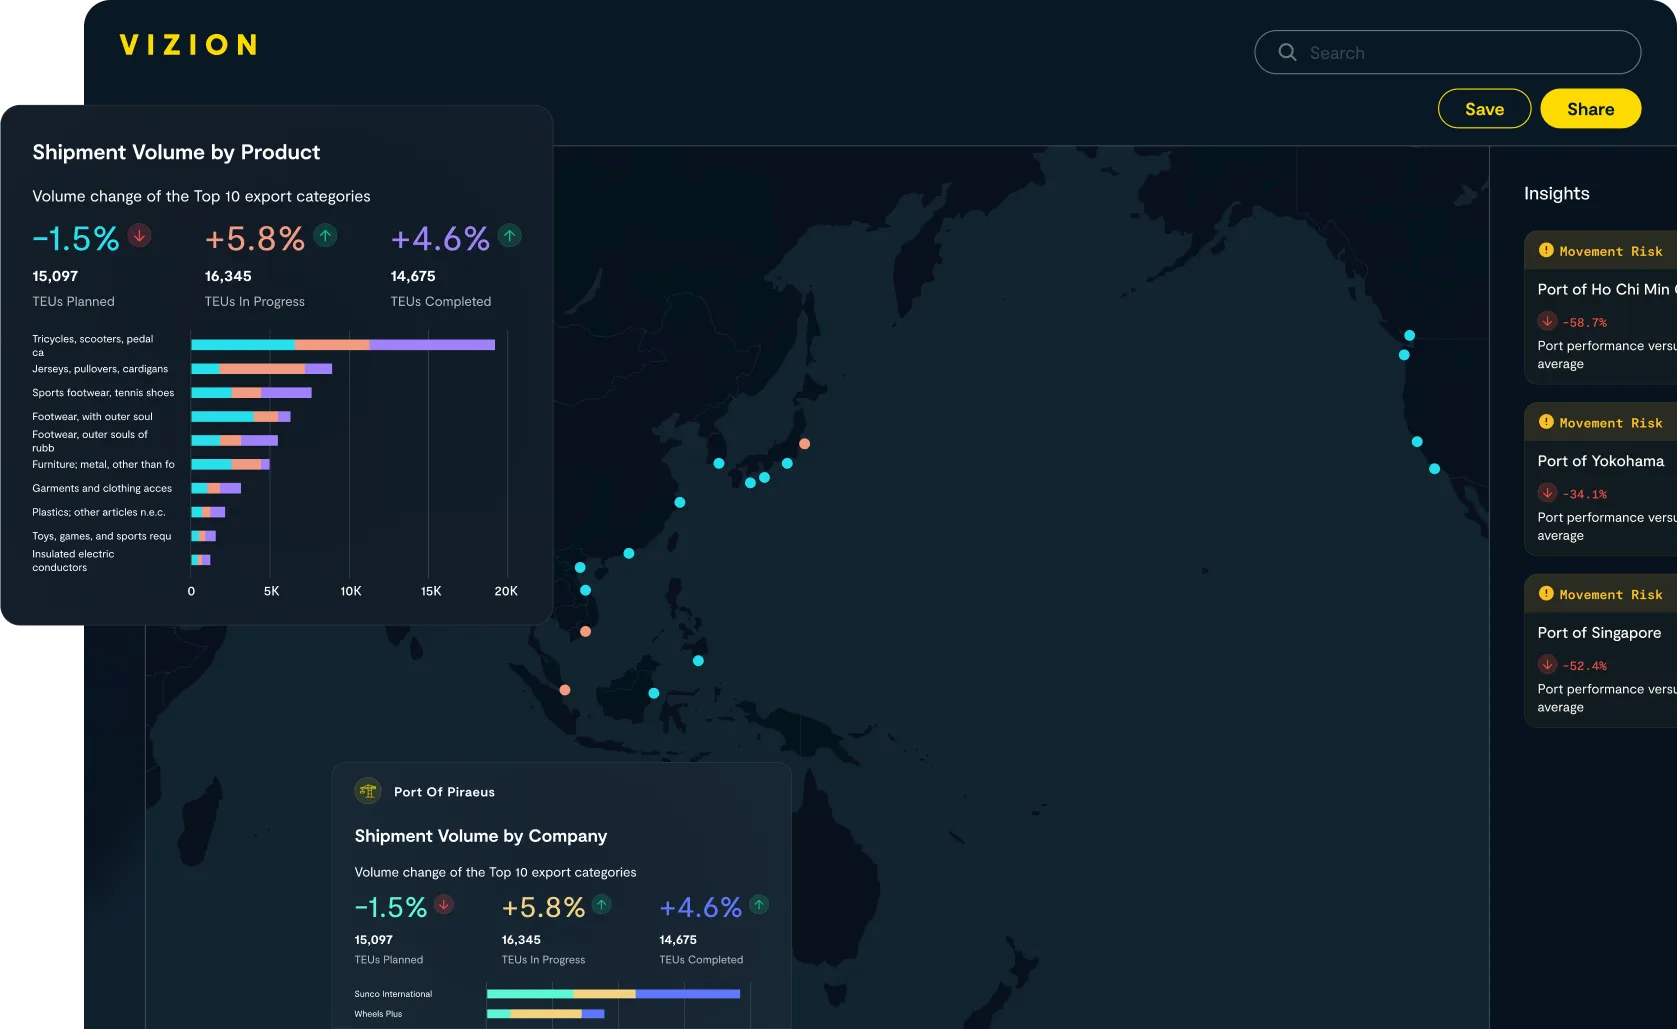The image size is (1677, 1029).
Task: Click the warning icon on Port of Singapore card
Action: tap(1546, 594)
